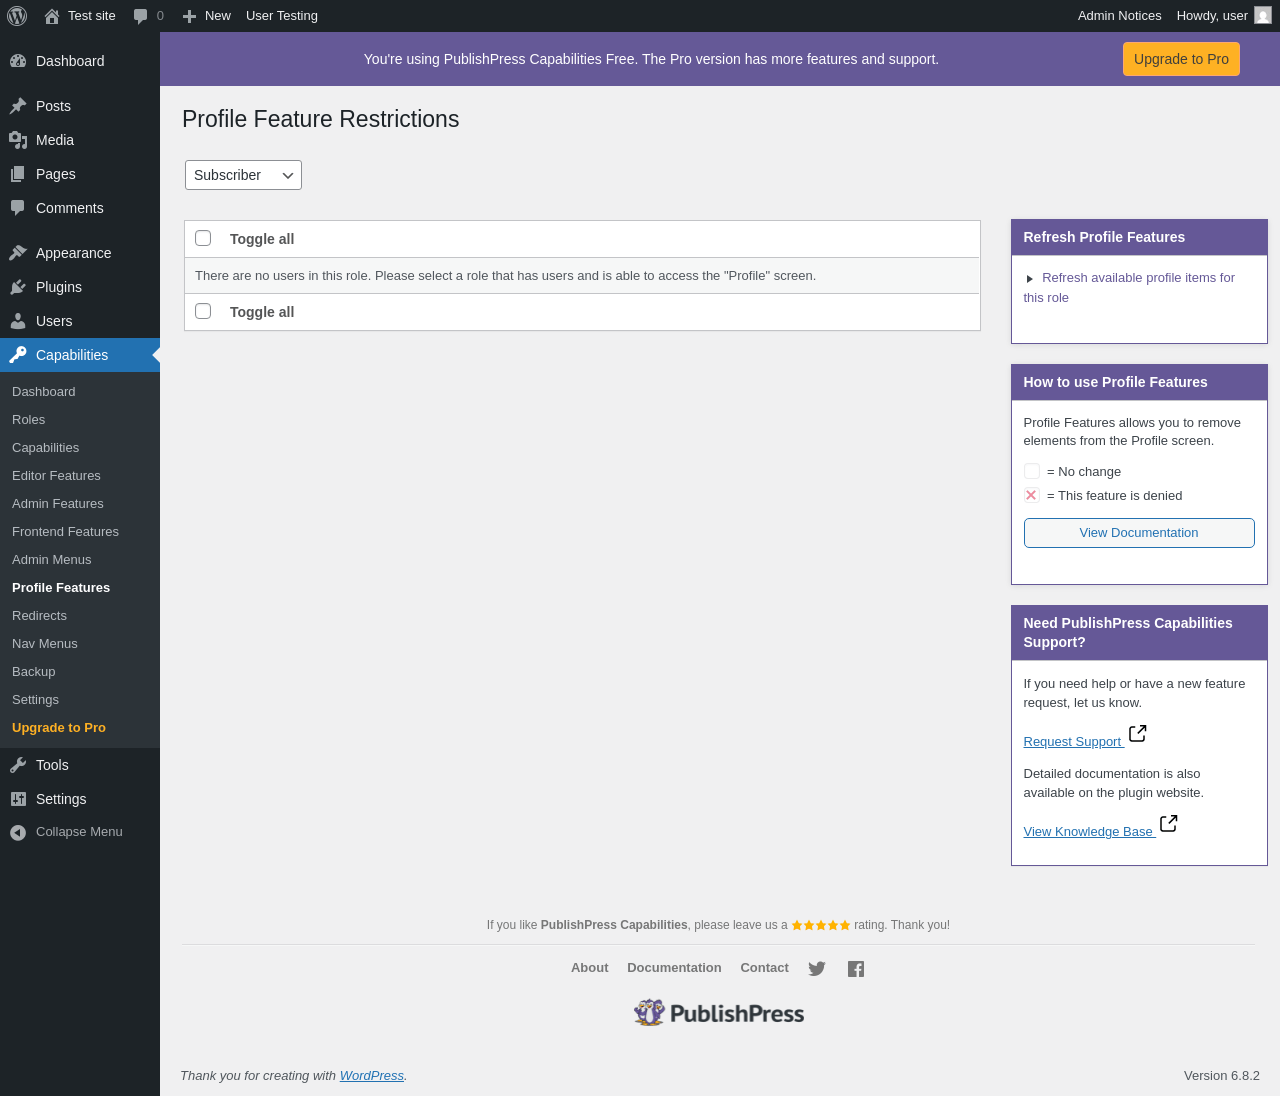Open the comments bubble icon in admin bar
Screen dimensions: 1280x1096
click(140, 16)
